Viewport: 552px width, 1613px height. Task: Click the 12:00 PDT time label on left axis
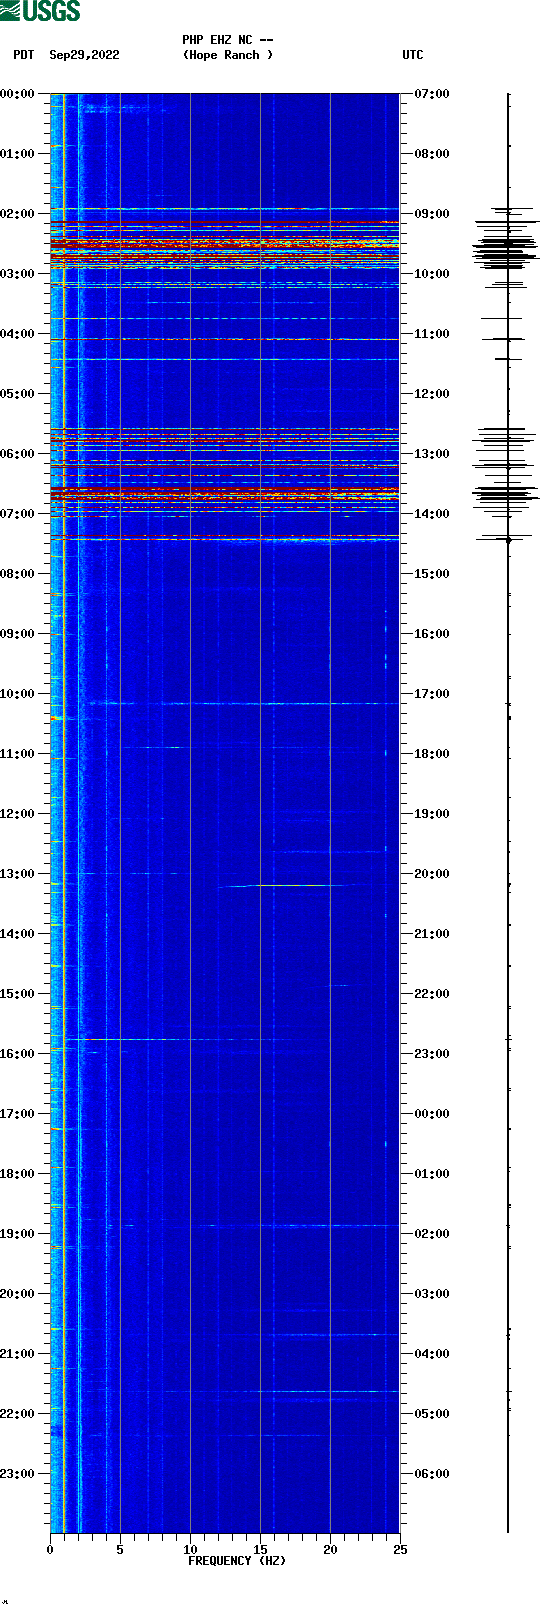tap(17, 814)
